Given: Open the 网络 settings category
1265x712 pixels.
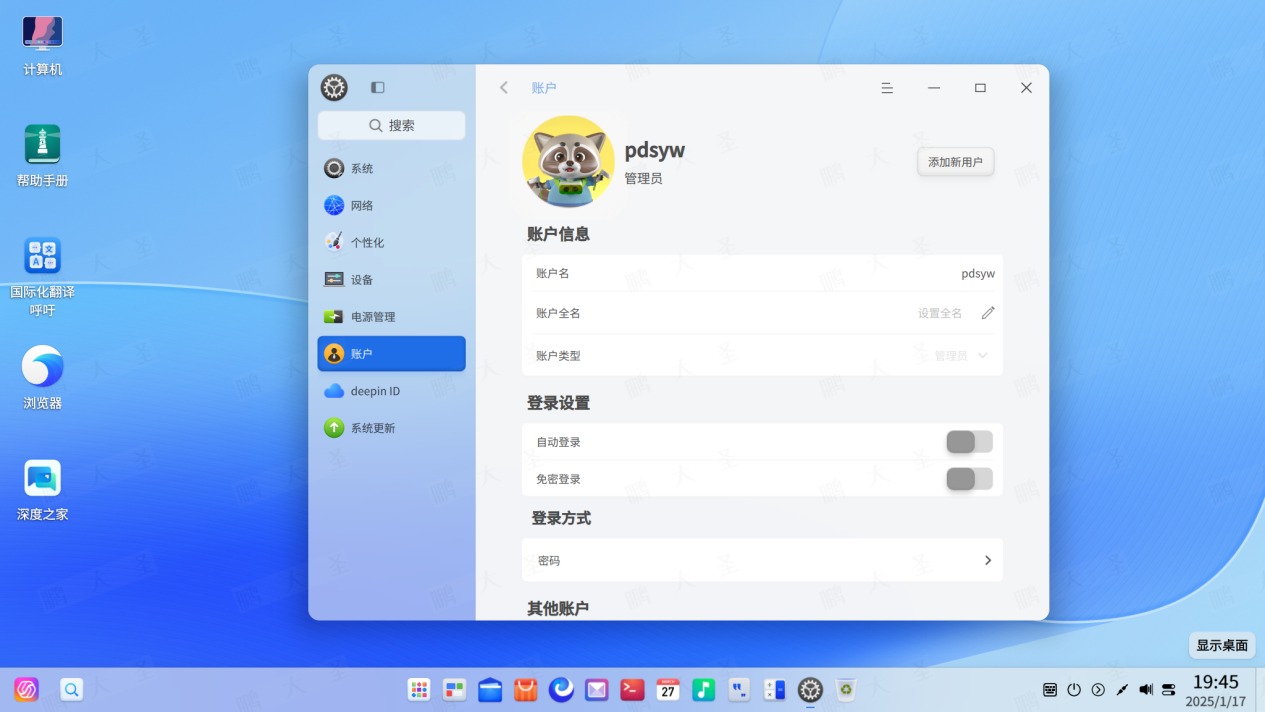Looking at the screenshot, I should coord(391,206).
